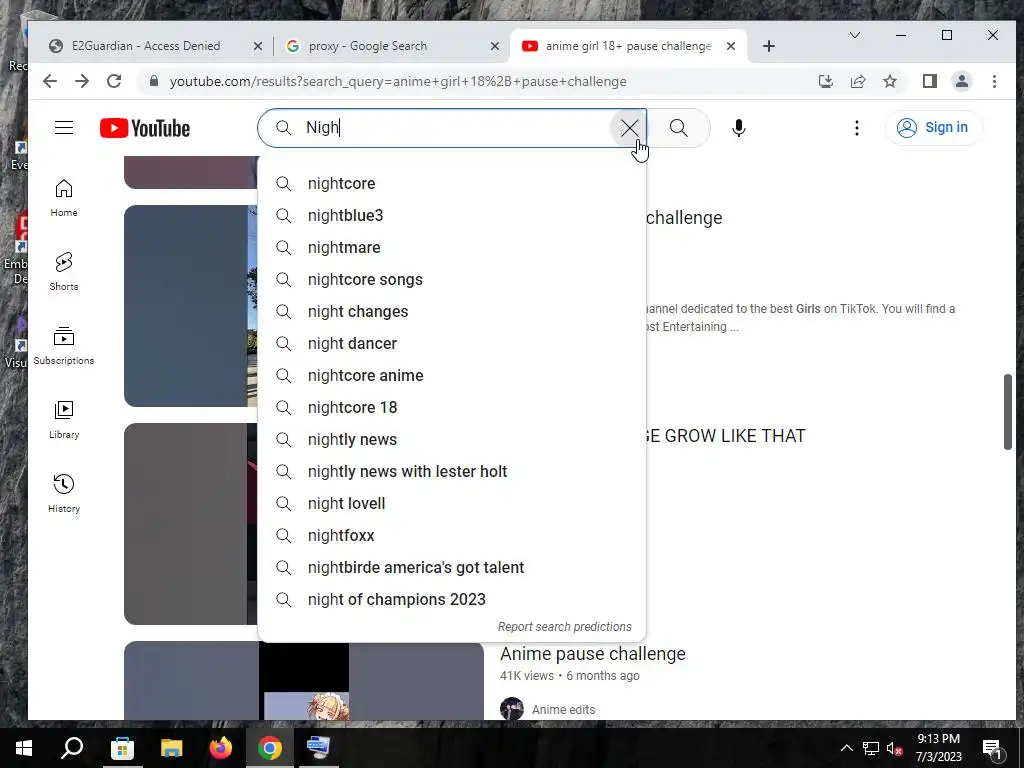The height and width of the screenshot is (768, 1024).
Task: Click the search magnifier button
Action: coord(679,128)
